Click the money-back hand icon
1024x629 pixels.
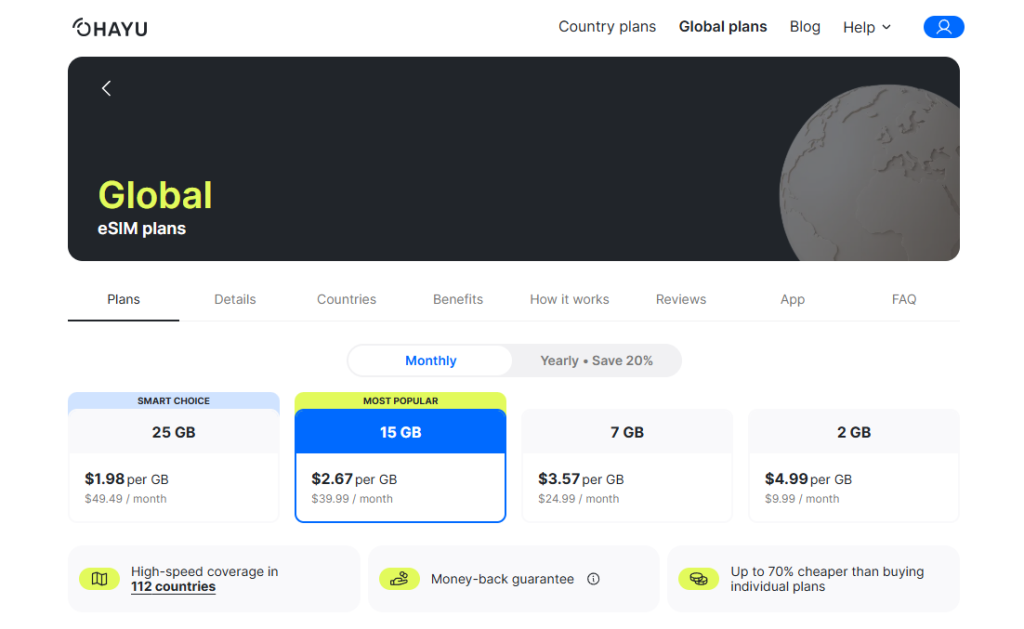click(x=399, y=579)
